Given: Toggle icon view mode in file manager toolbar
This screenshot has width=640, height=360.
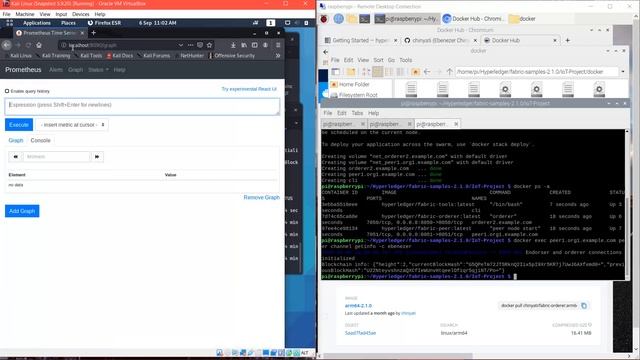Looking at the screenshot, I should (x=378, y=72).
